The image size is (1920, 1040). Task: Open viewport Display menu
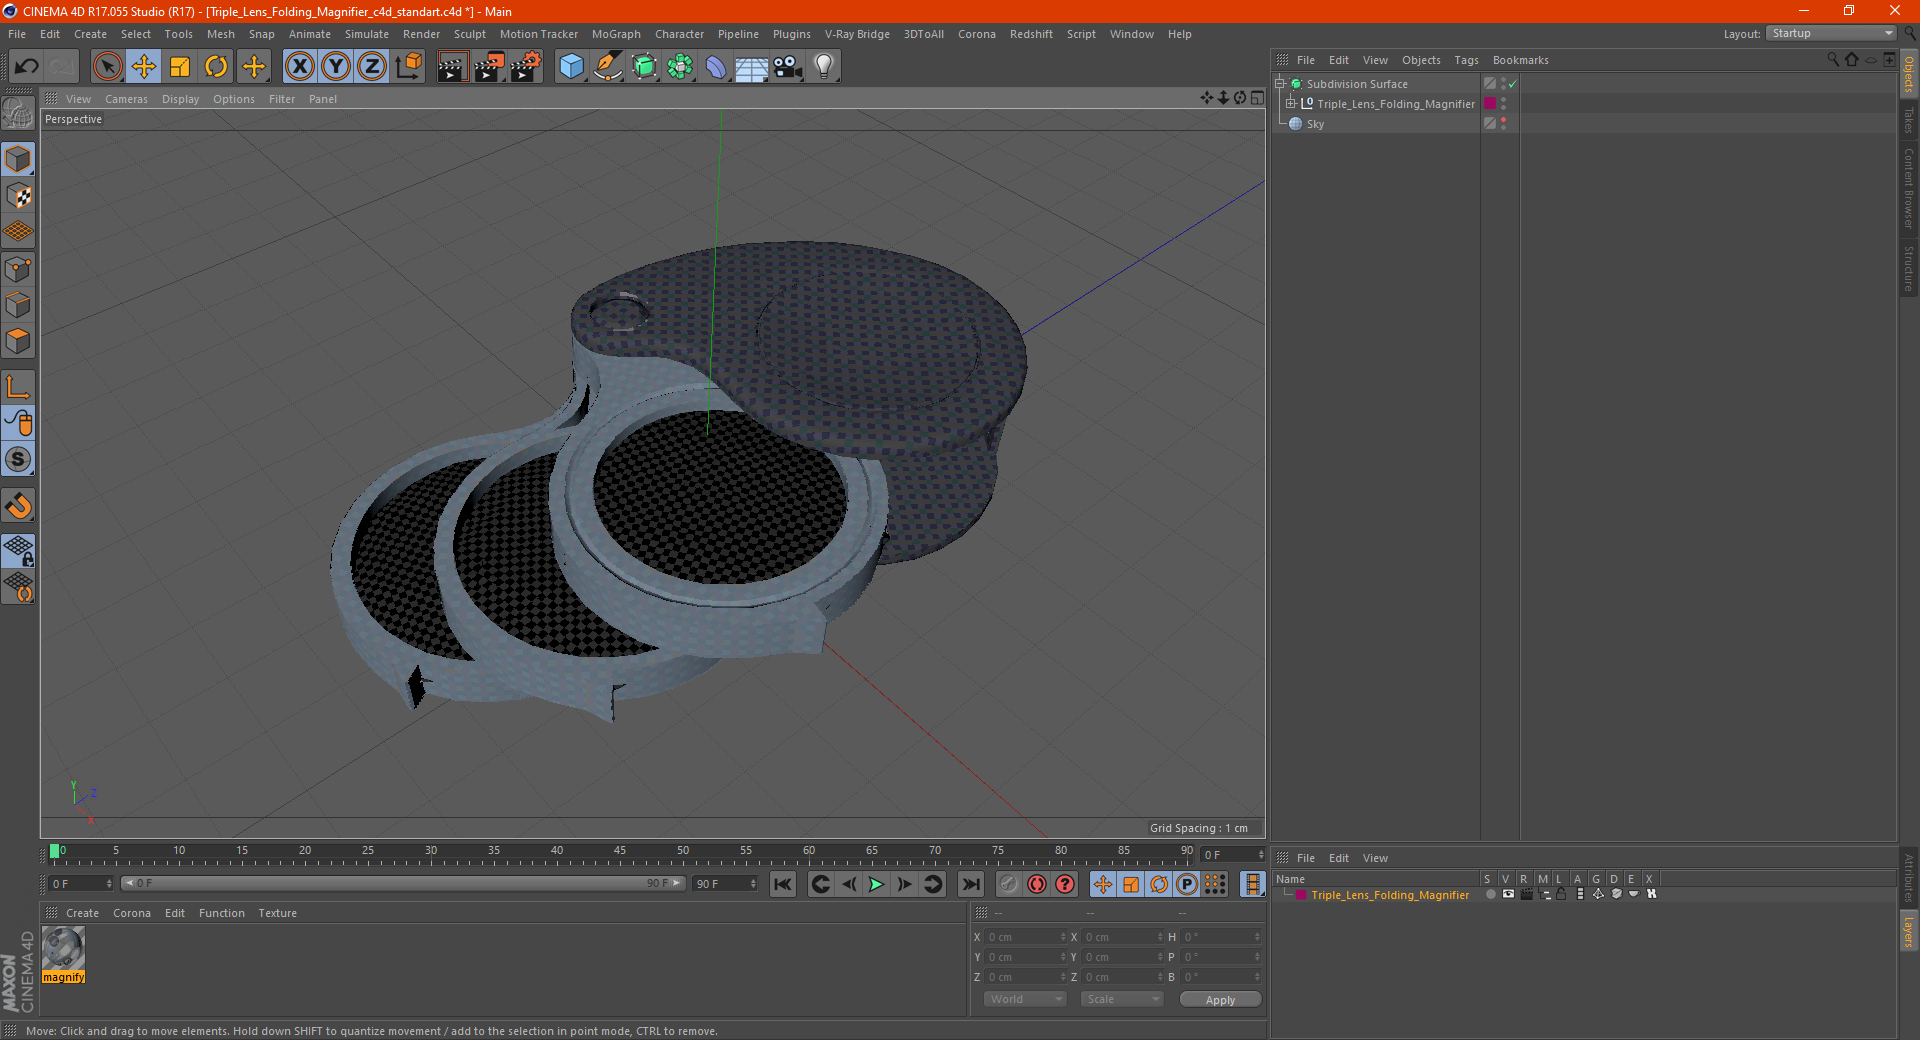(x=180, y=99)
